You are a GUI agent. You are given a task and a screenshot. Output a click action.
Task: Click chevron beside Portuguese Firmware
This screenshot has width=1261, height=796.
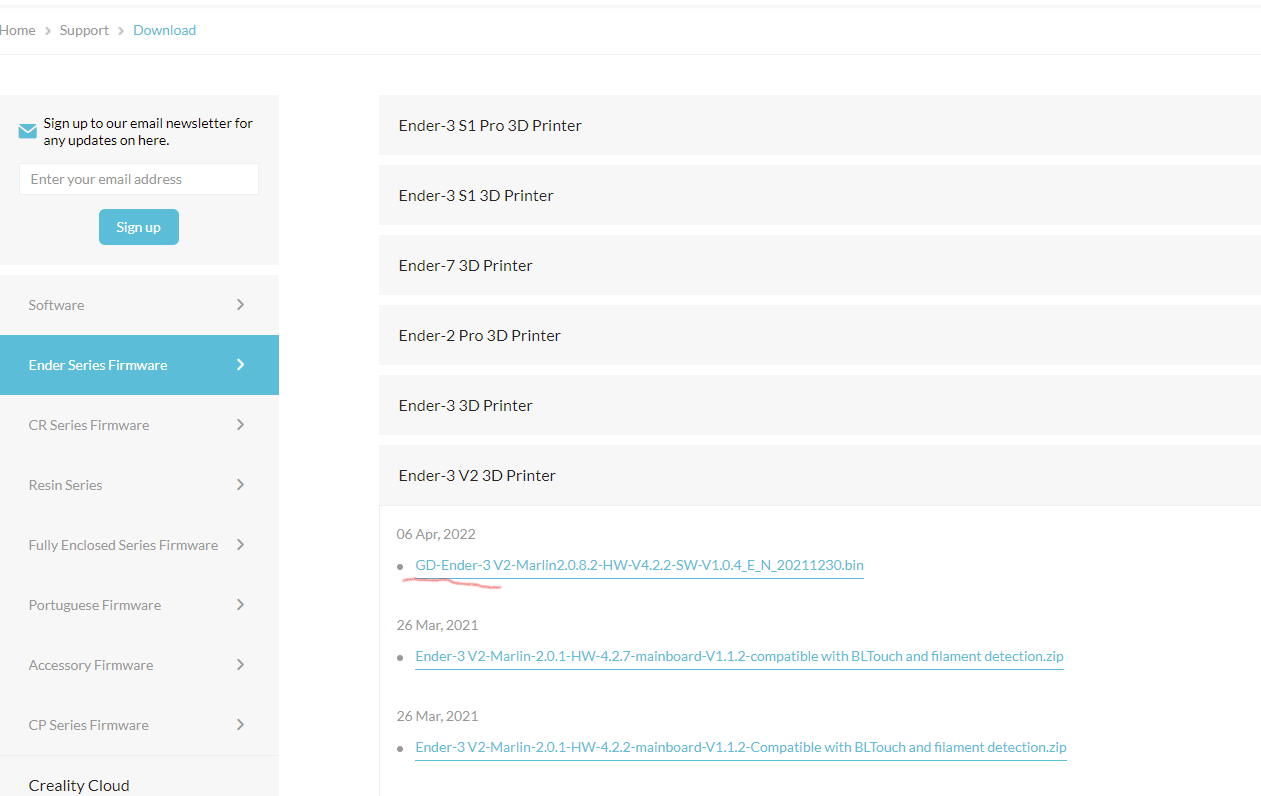coord(240,604)
